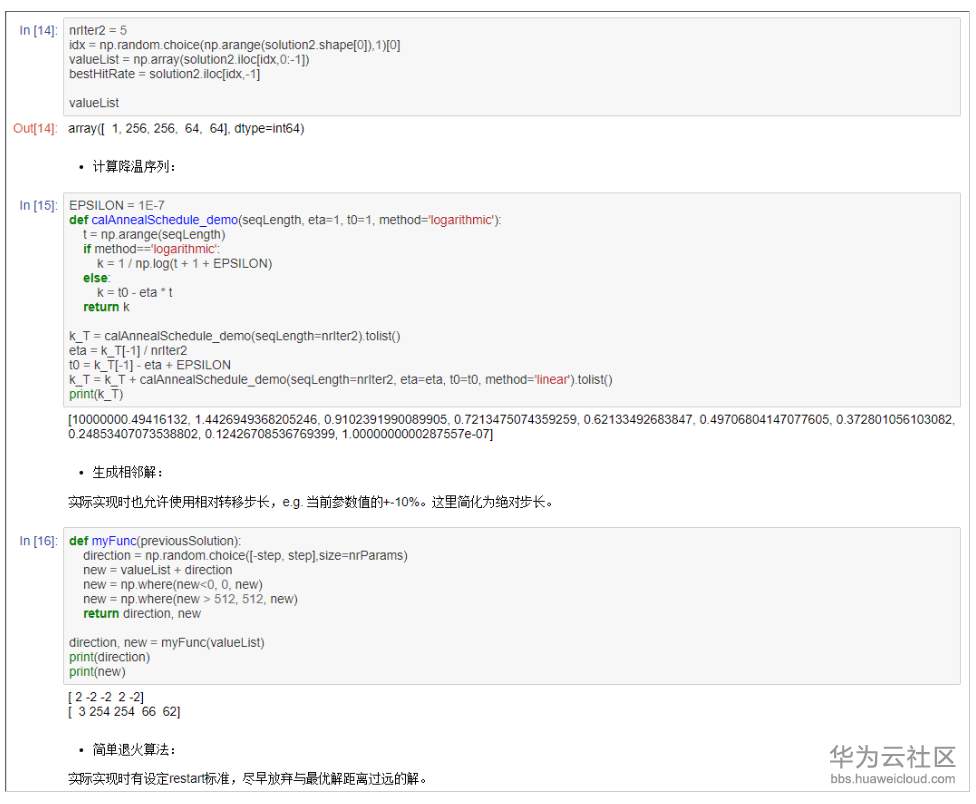The height and width of the screenshot is (804, 976).
Task: Click the paragraph mentioning +-10%
Action: (x=311, y=502)
